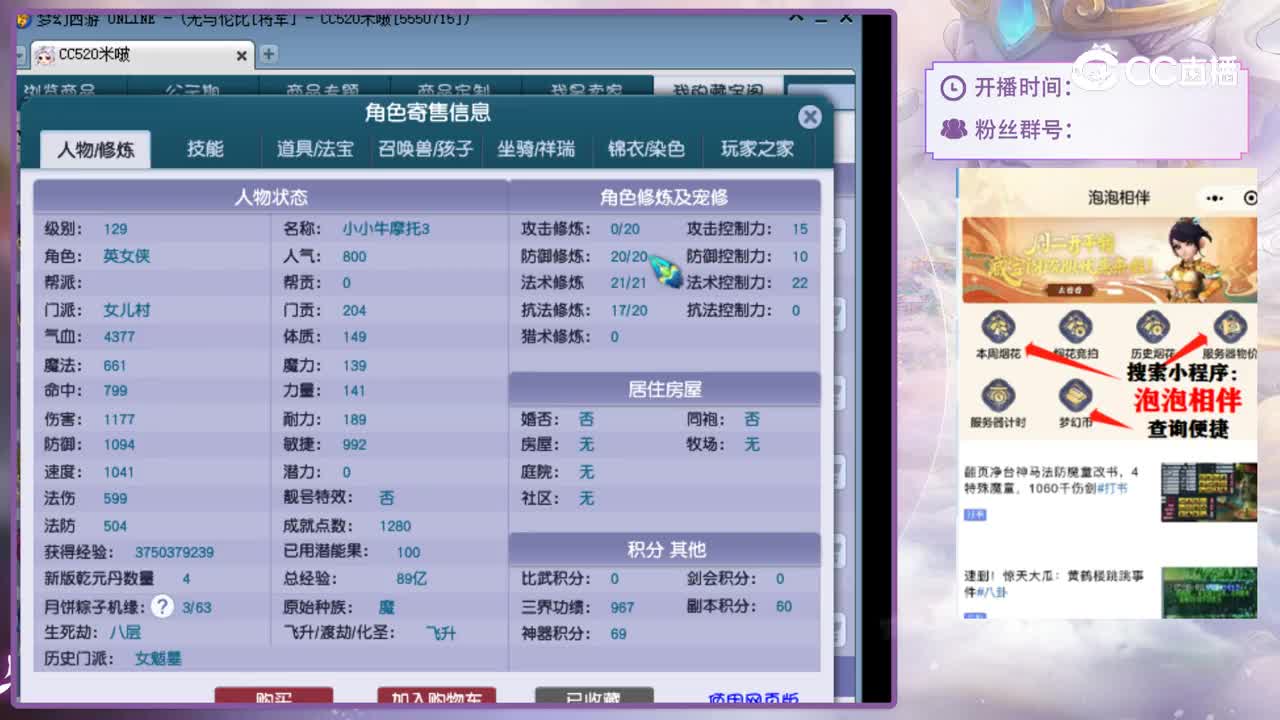This screenshot has height=720, width=1280.
Task: Open the #八卦 hashtag link
Action: [x=994, y=593]
